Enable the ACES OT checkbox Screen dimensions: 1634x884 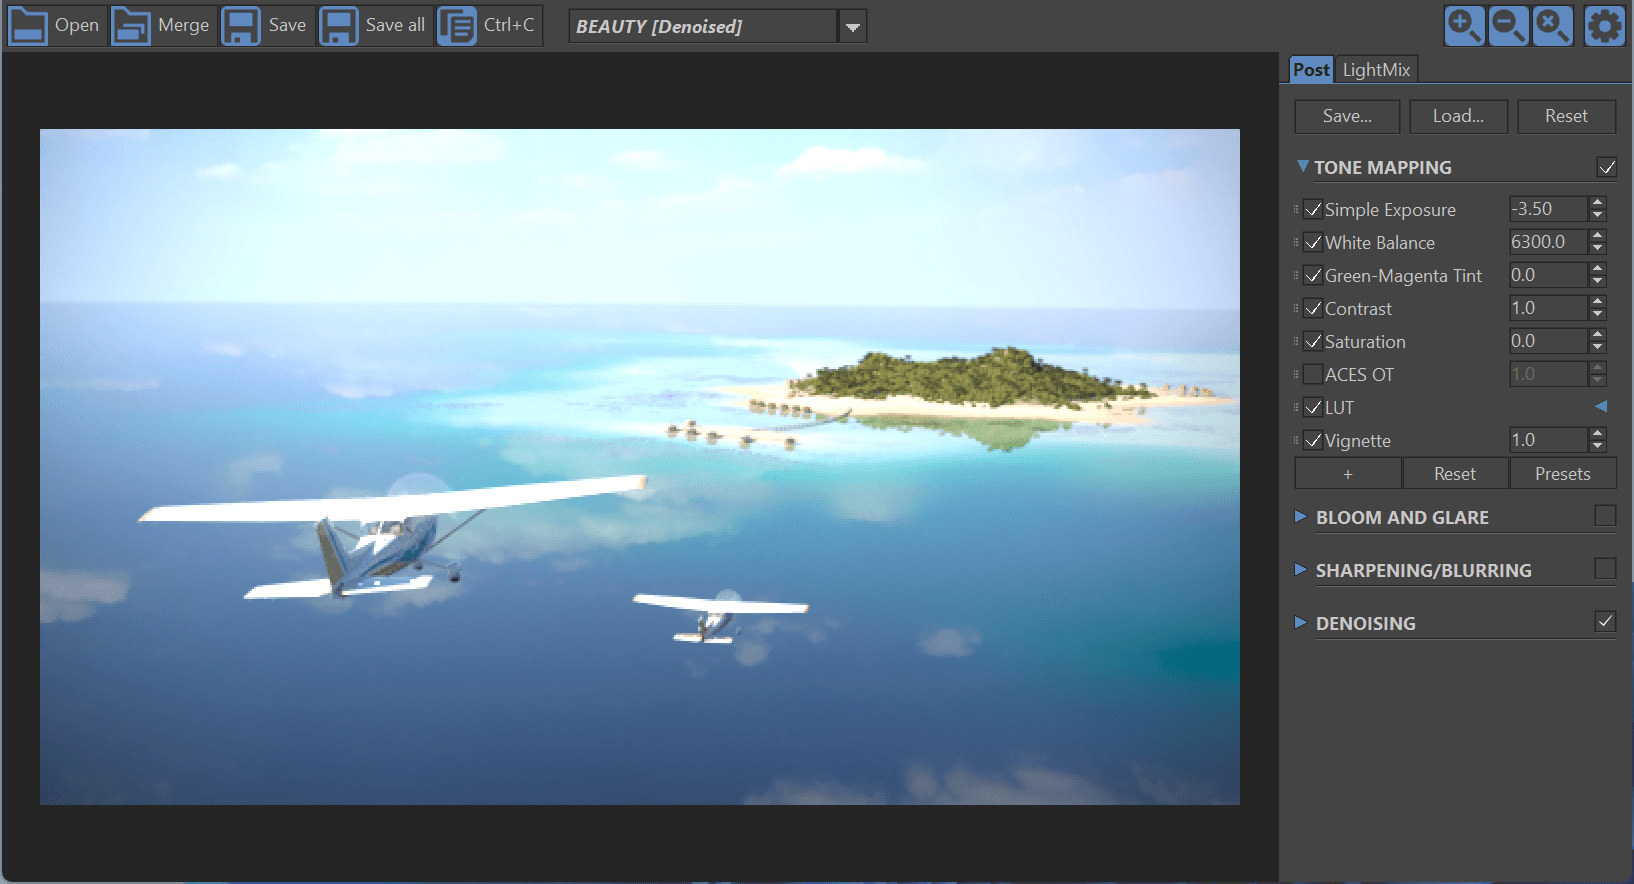pyautogui.click(x=1313, y=374)
